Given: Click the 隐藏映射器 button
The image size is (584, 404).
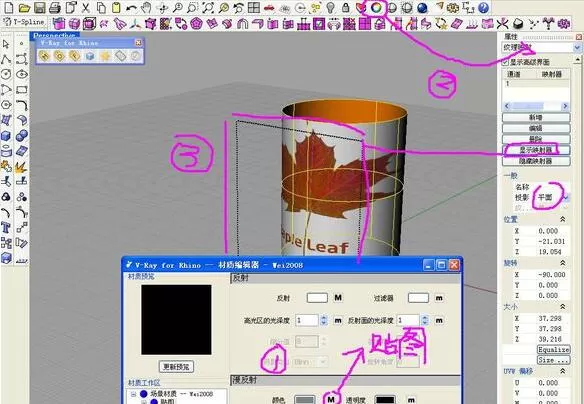Looking at the screenshot, I should click(536, 161).
